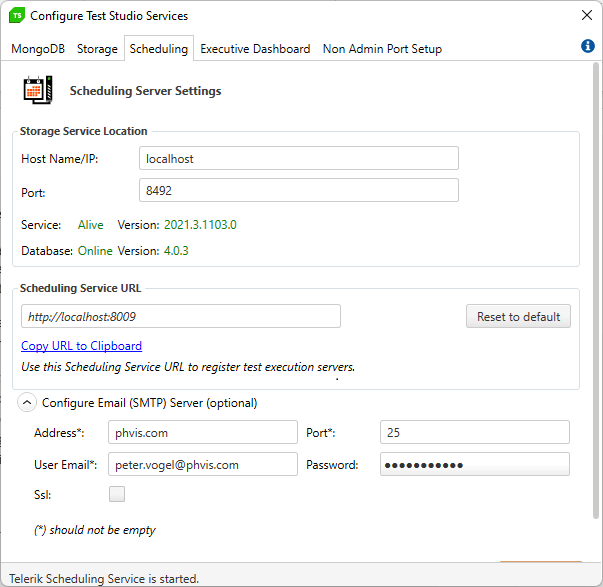Click the service version 2021.3.1103.0
This screenshot has height=587, width=603.
(200, 225)
